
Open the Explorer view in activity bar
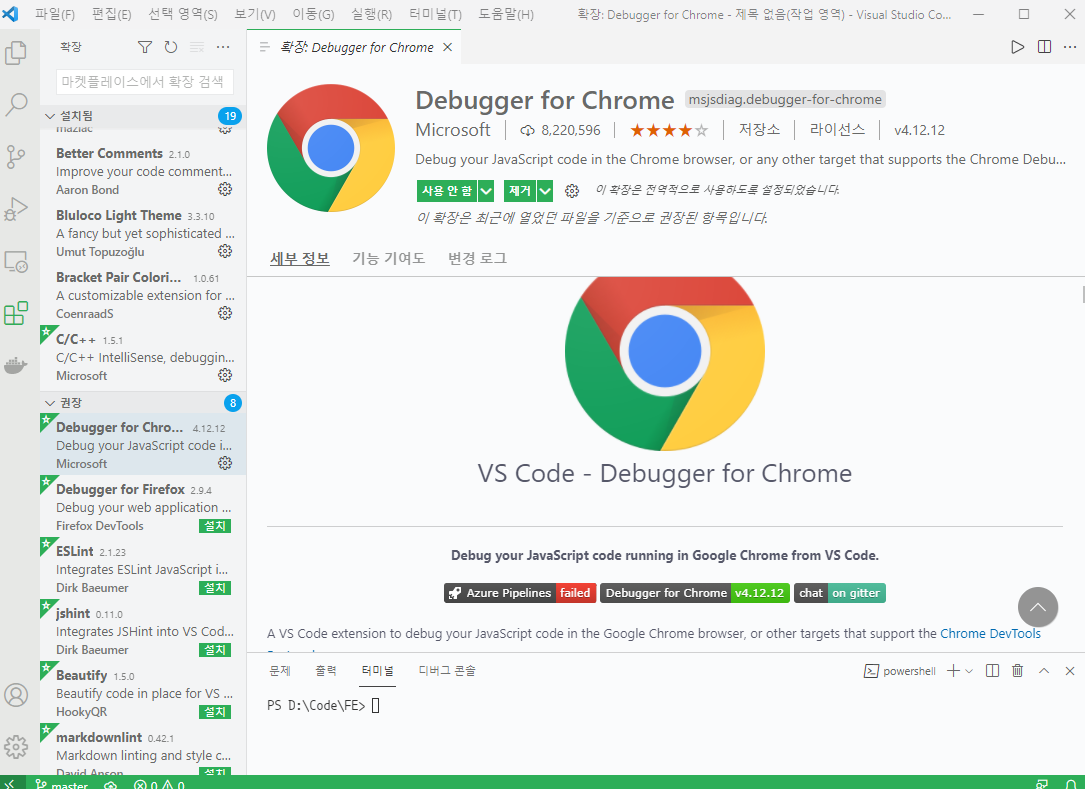(x=16, y=53)
